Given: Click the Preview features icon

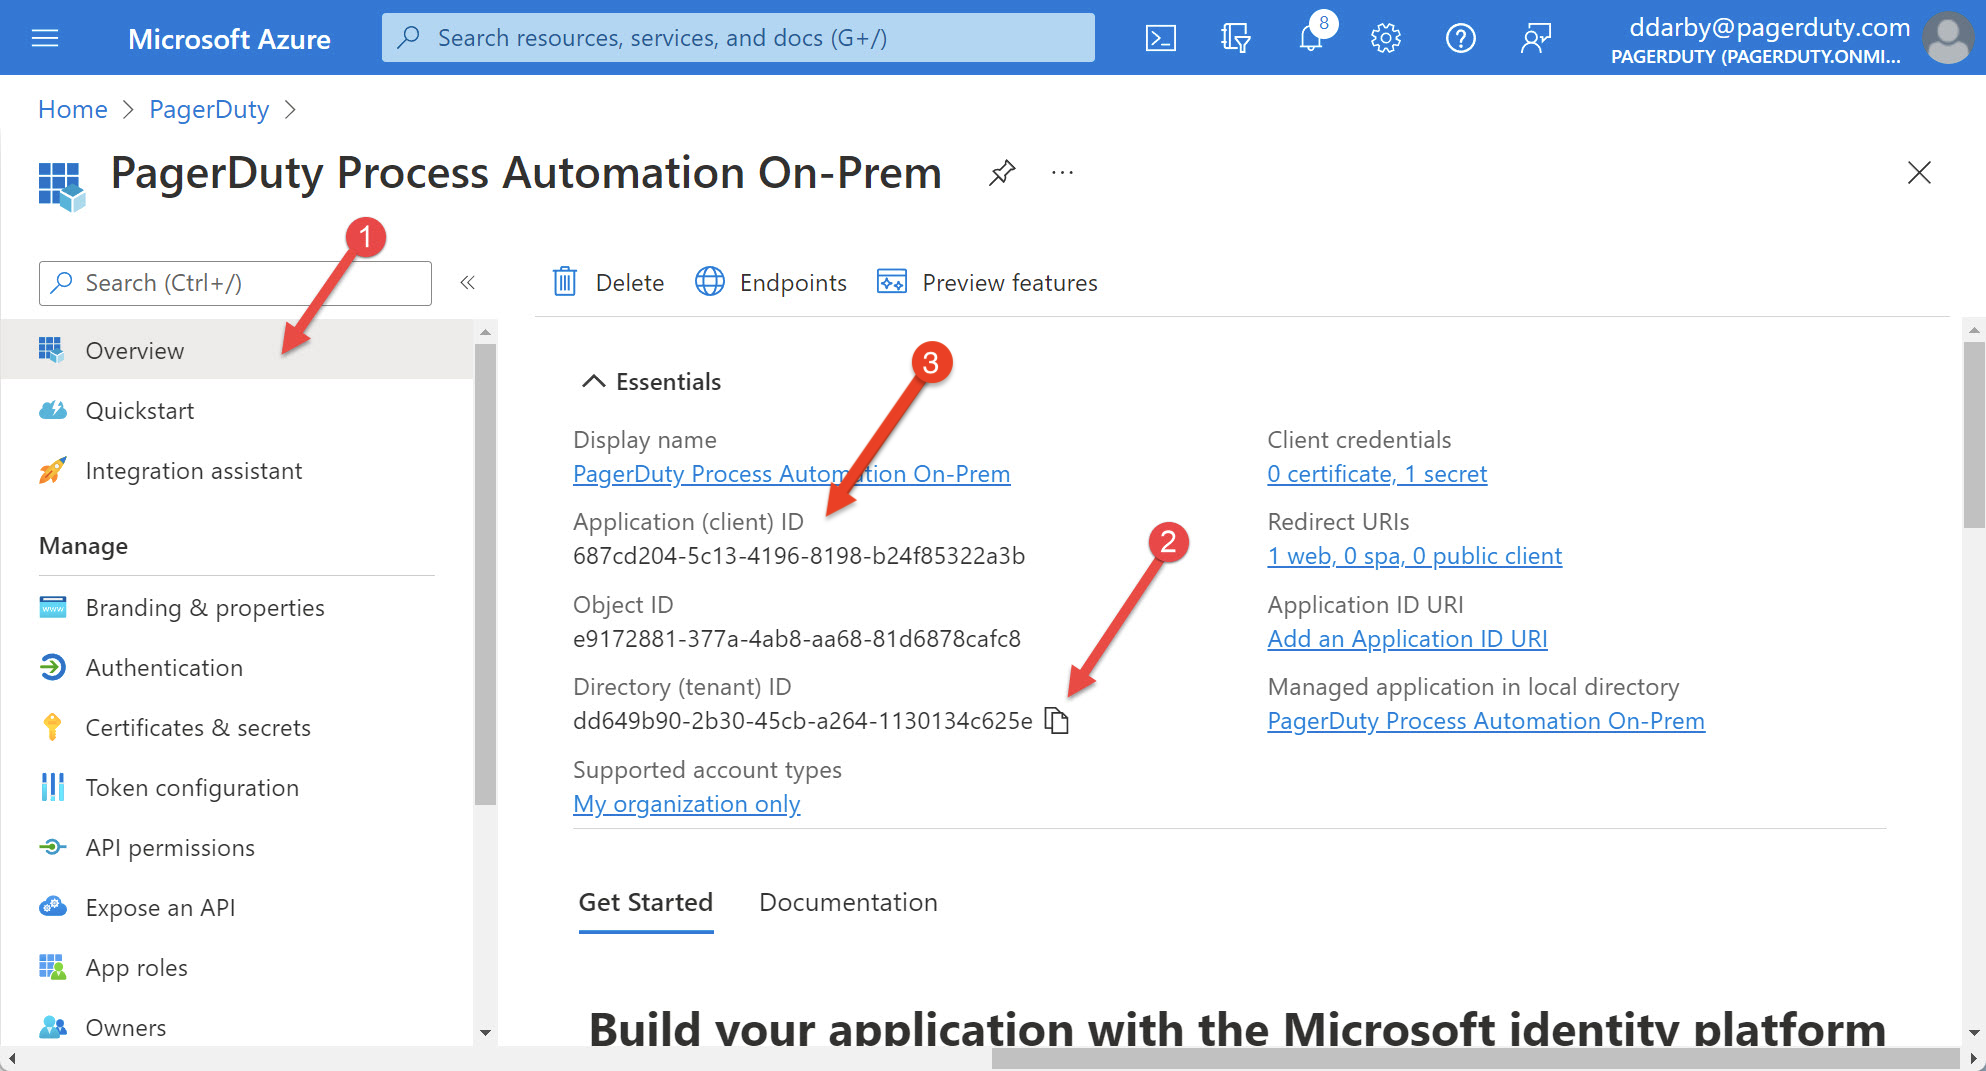Looking at the screenshot, I should point(891,282).
